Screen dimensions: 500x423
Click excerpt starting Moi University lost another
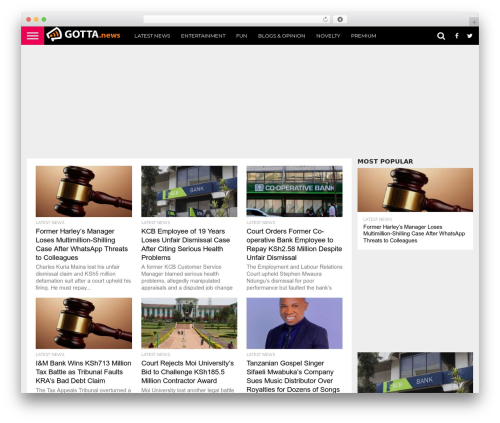point(187,390)
